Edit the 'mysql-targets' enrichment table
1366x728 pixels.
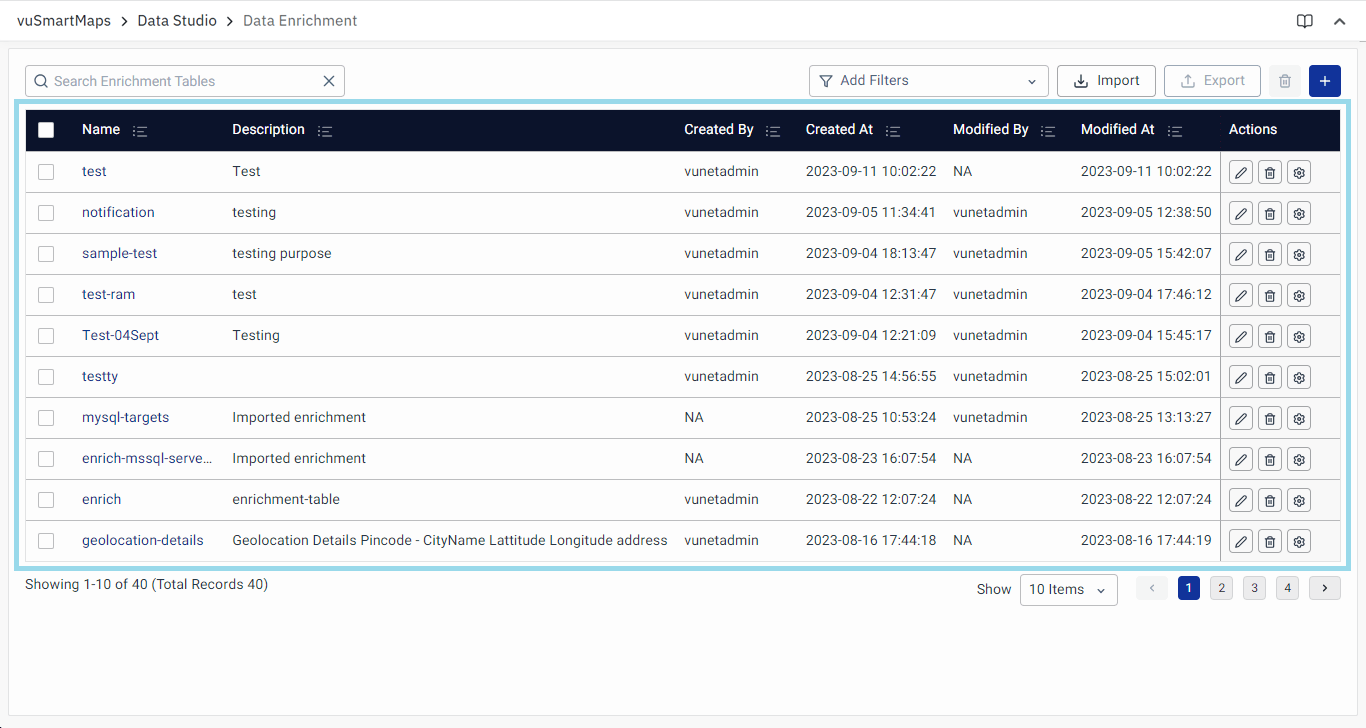1240,418
